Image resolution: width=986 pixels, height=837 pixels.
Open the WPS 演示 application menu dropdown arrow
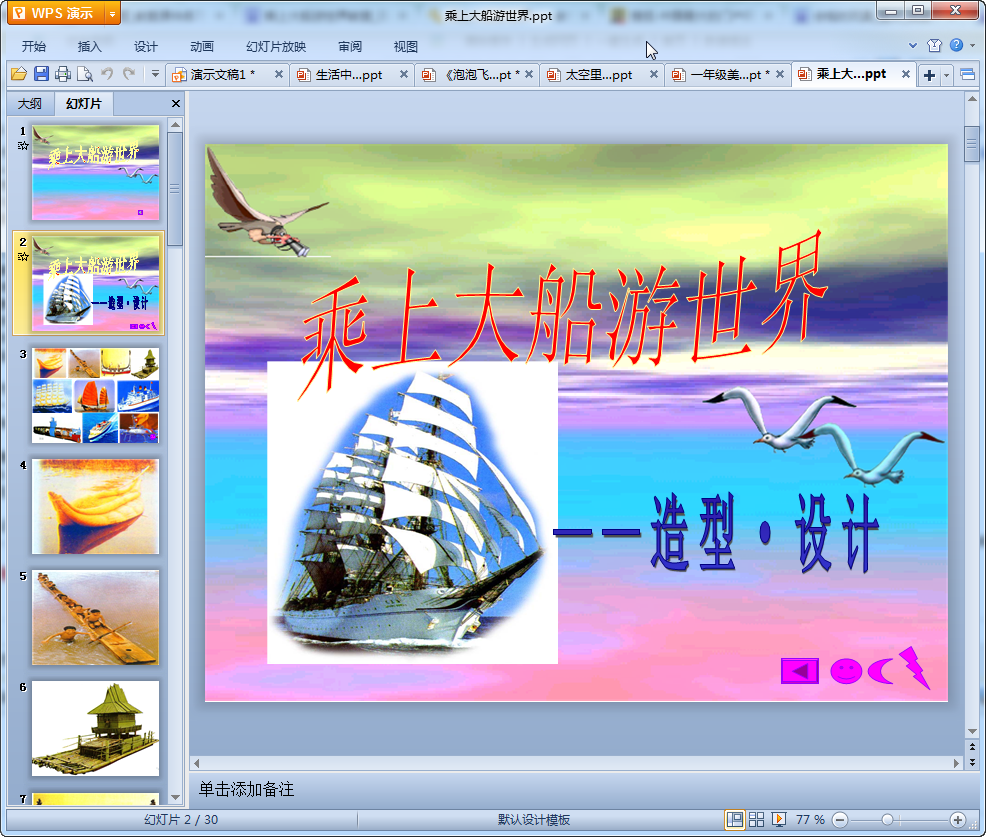(x=112, y=13)
